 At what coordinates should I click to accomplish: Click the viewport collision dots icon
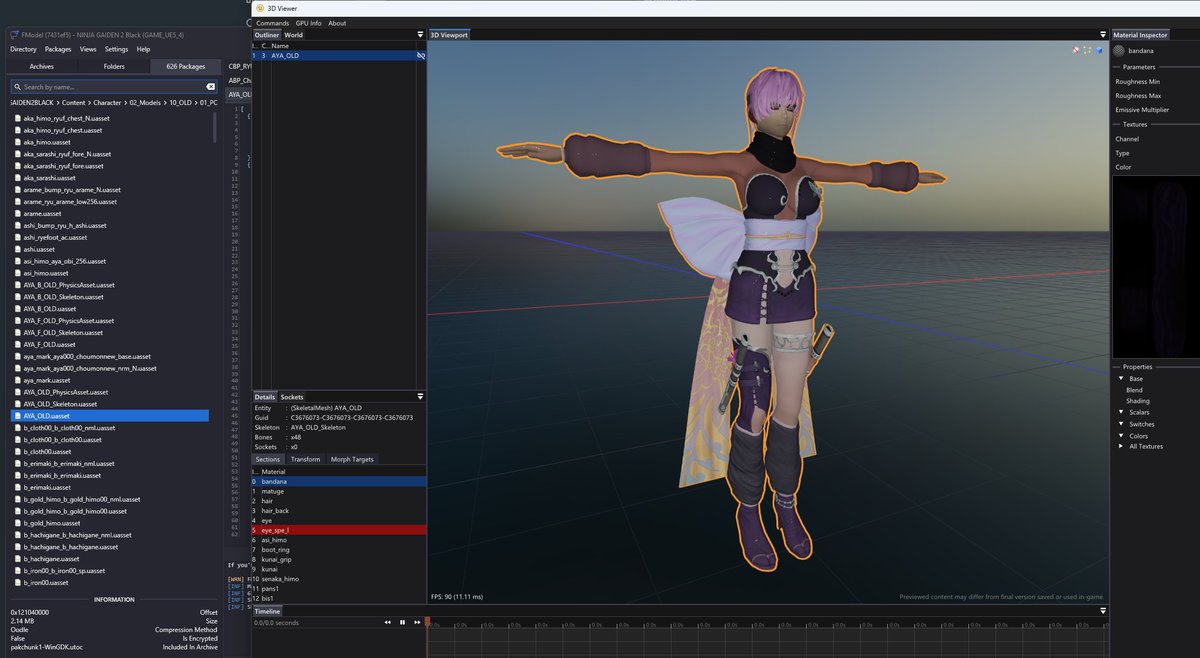coord(1087,49)
